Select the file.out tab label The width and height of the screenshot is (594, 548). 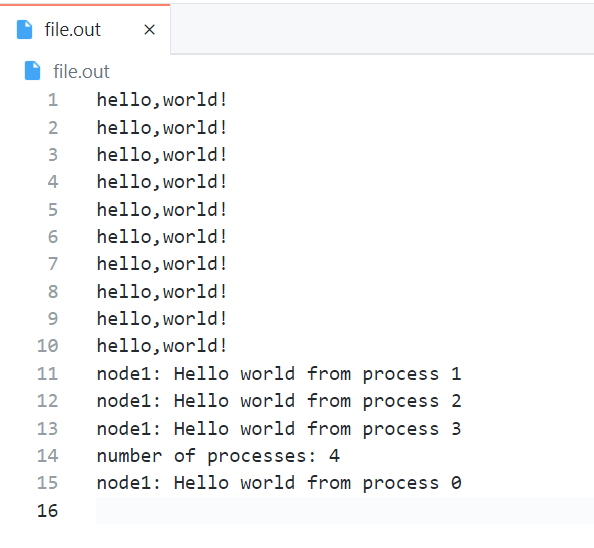73,30
